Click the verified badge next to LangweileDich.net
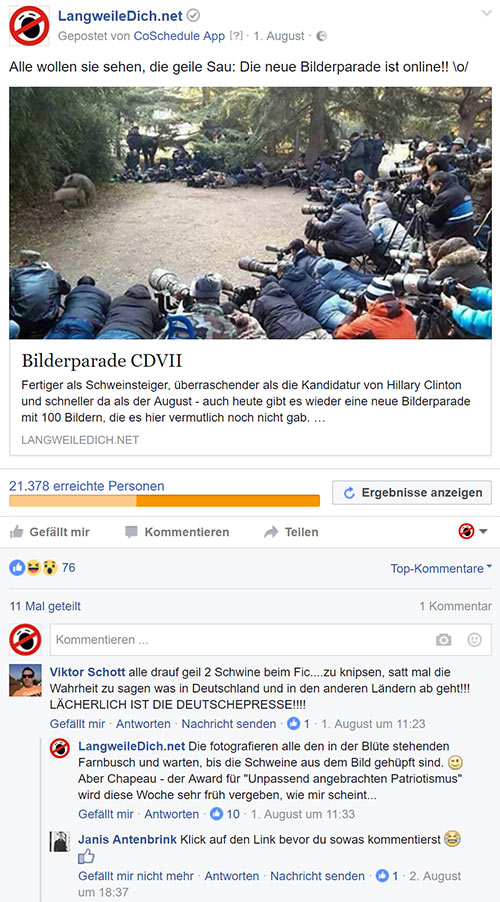The height and width of the screenshot is (902, 500). coord(194,16)
